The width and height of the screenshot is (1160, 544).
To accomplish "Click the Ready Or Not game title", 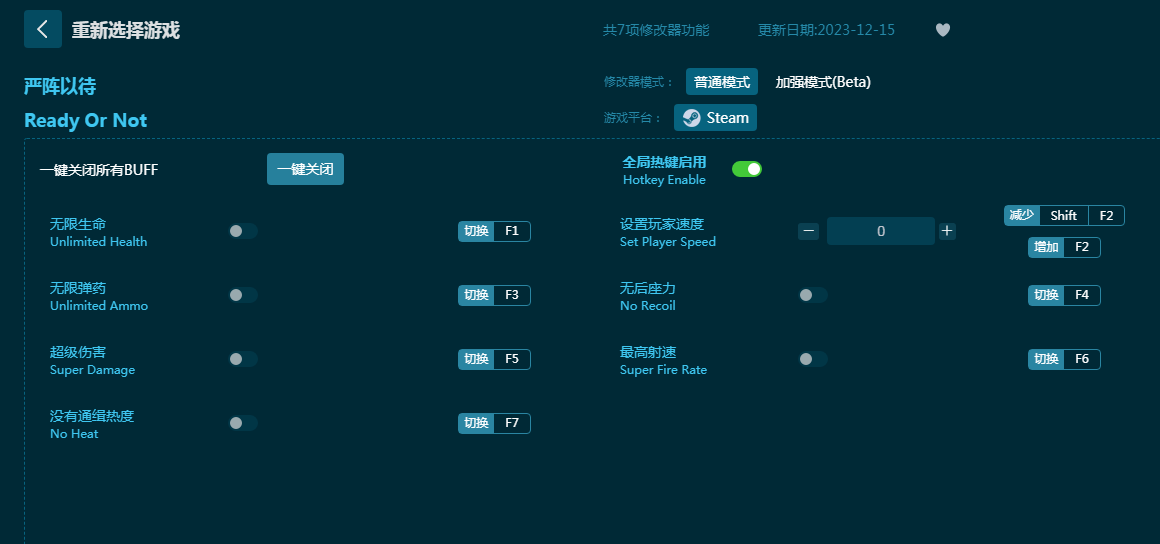I will pos(86,121).
